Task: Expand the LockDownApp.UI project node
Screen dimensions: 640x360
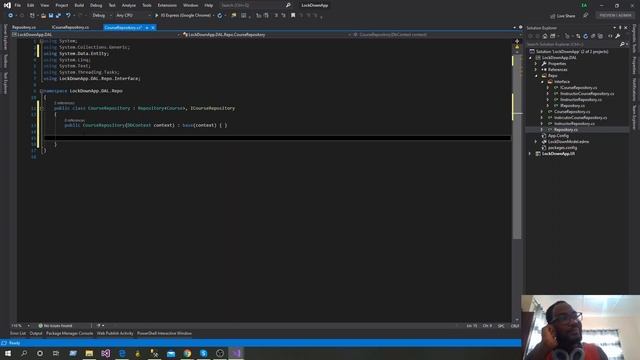Action: [531, 154]
